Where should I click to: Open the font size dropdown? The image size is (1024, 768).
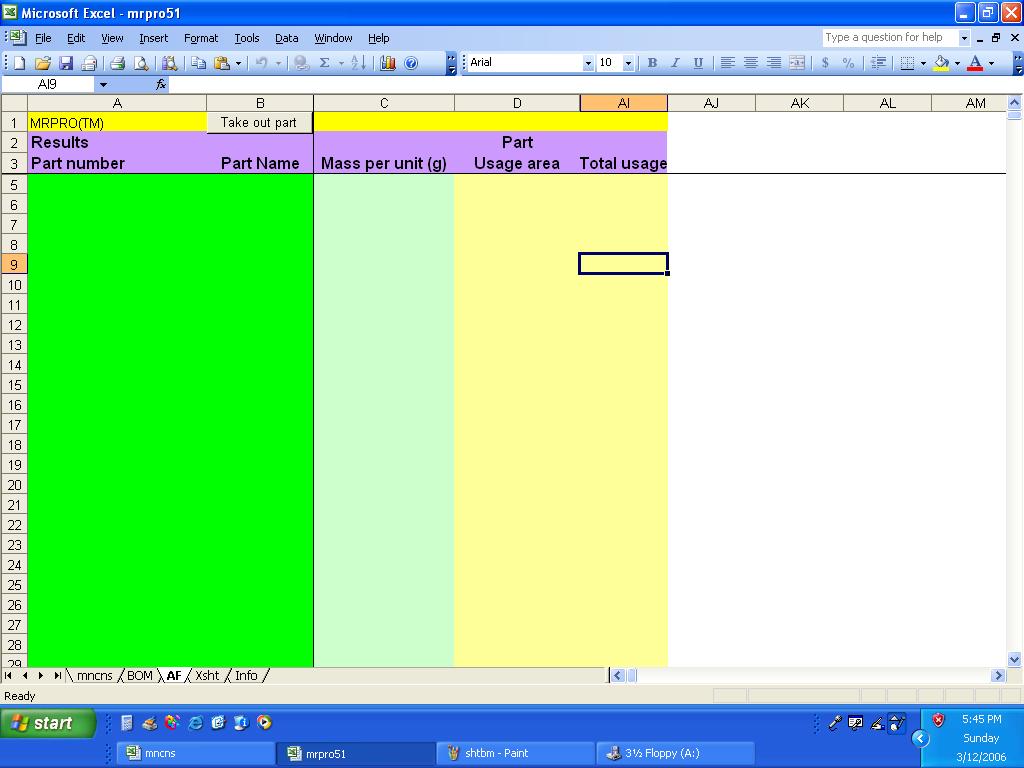click(628, 63)
